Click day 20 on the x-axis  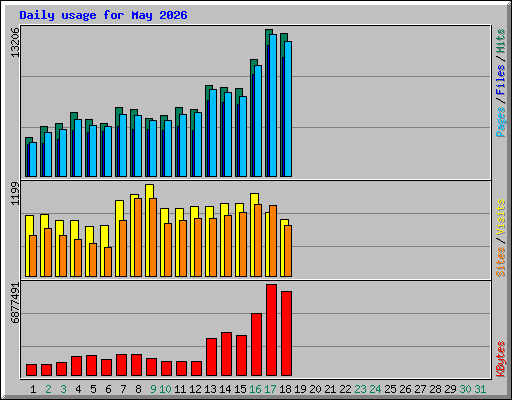[315, 389]
